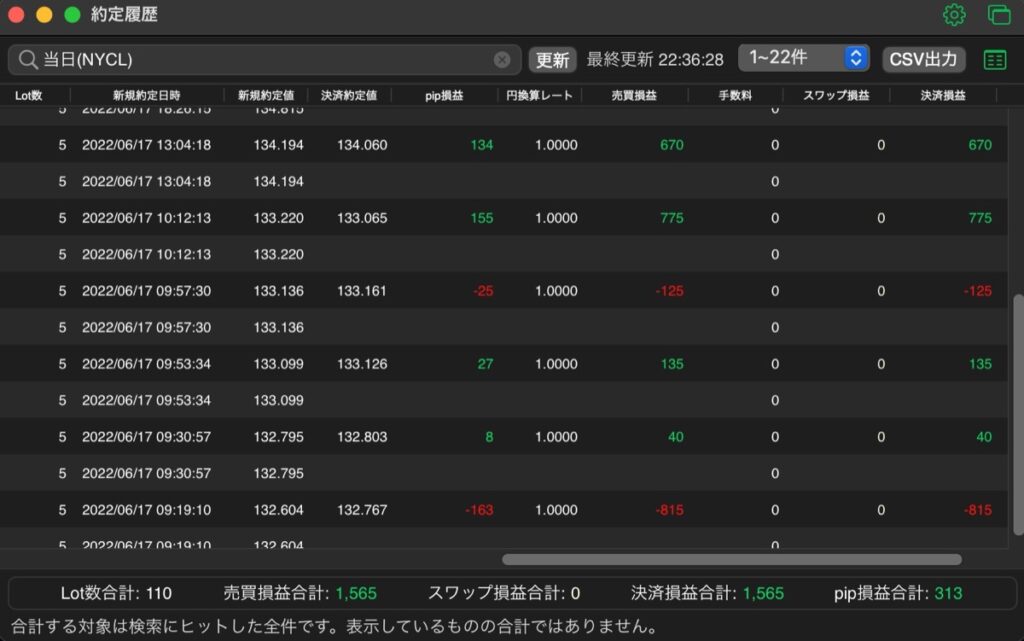Click the green list layout icon beside CSV出力
1024x641 pixels.
(x=995, y=60)
